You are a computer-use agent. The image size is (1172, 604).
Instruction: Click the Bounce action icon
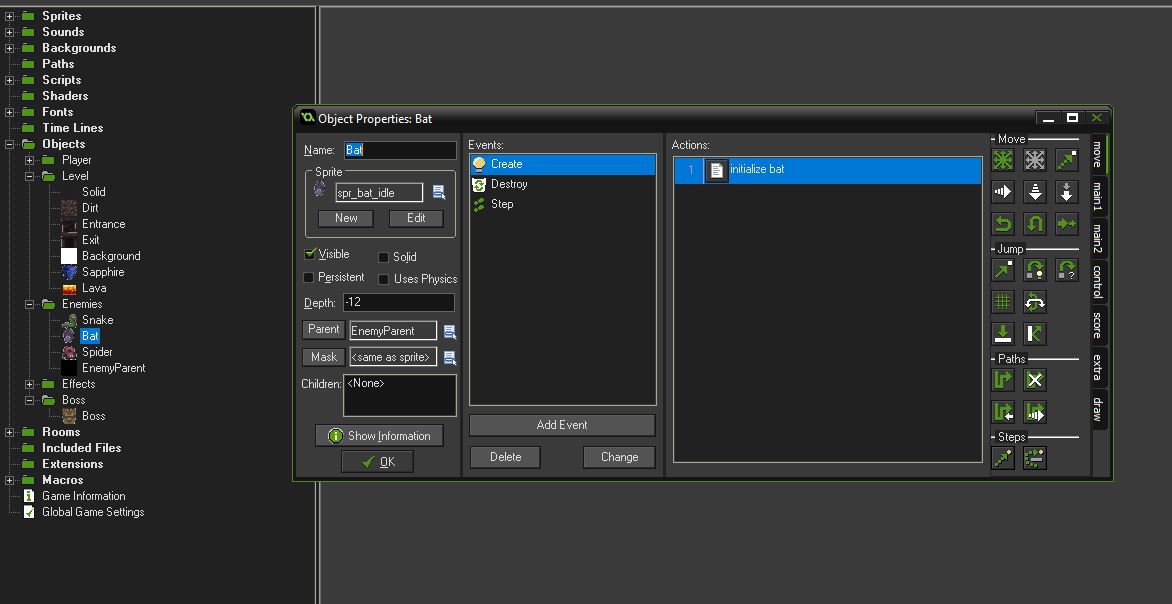tap(1035, 333)
